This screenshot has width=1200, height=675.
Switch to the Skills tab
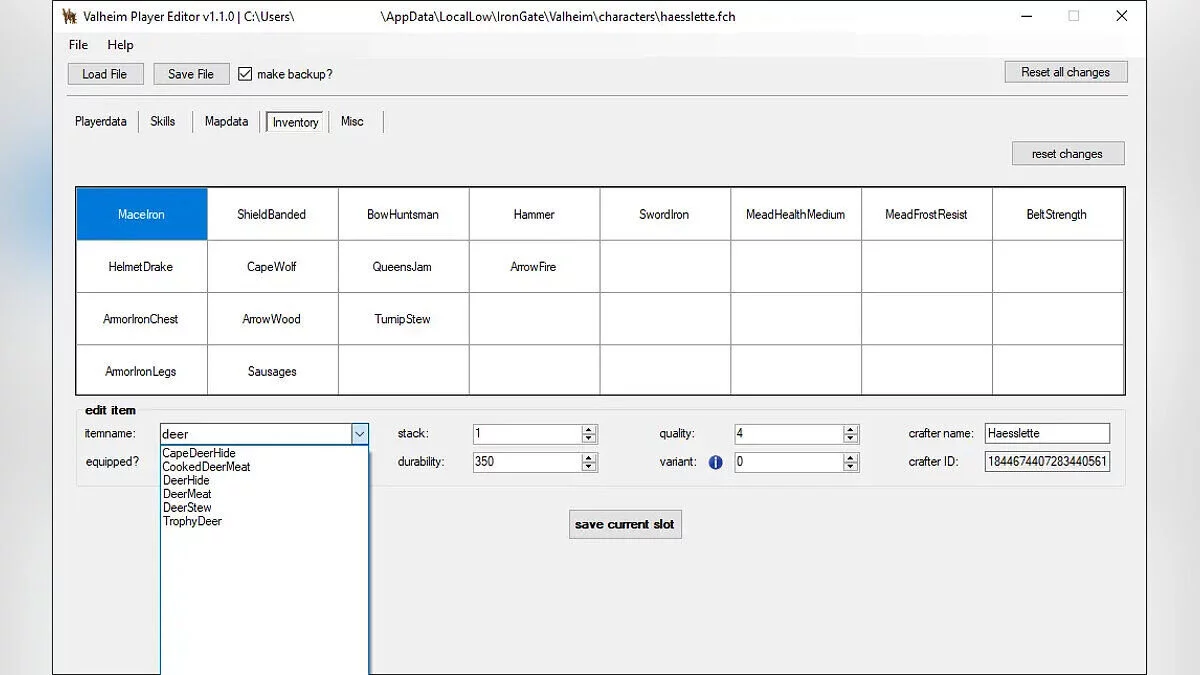pyautogui.click(x=163, y=121)
